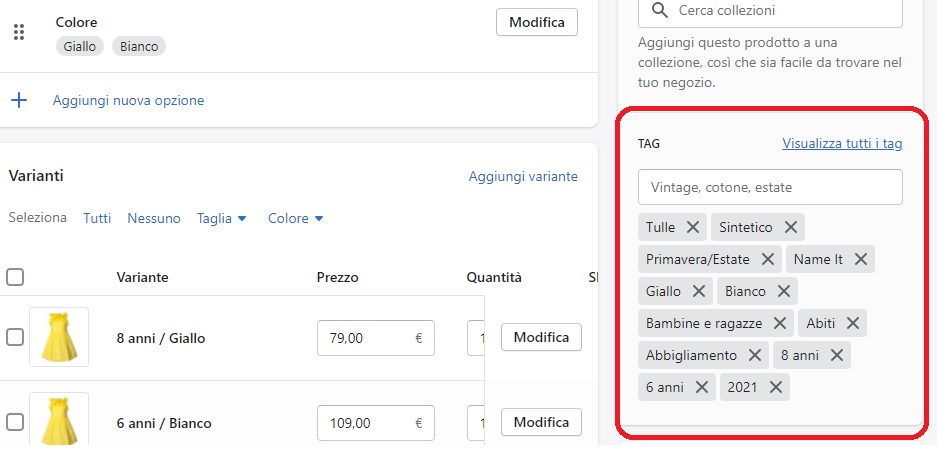Open Visualizza tutti i tag link
The width and height of the screenshot is (937, 454).
842,143
